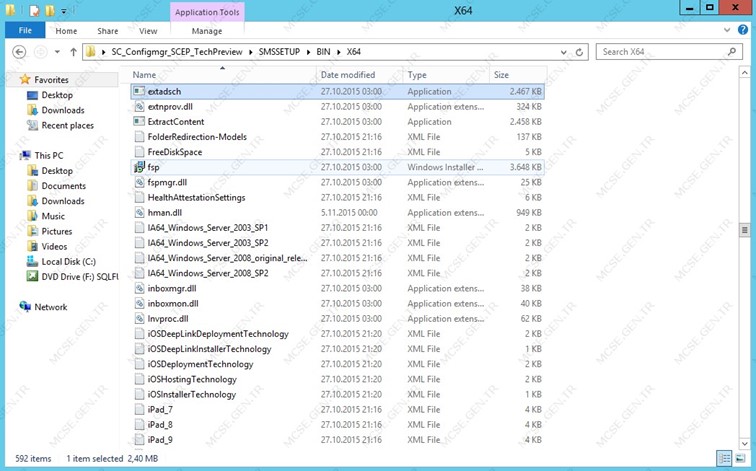This screenshot has height=471, width=756.
Task: Select the inboxmgr.dll file icon
Action: [x=139, y=288]
